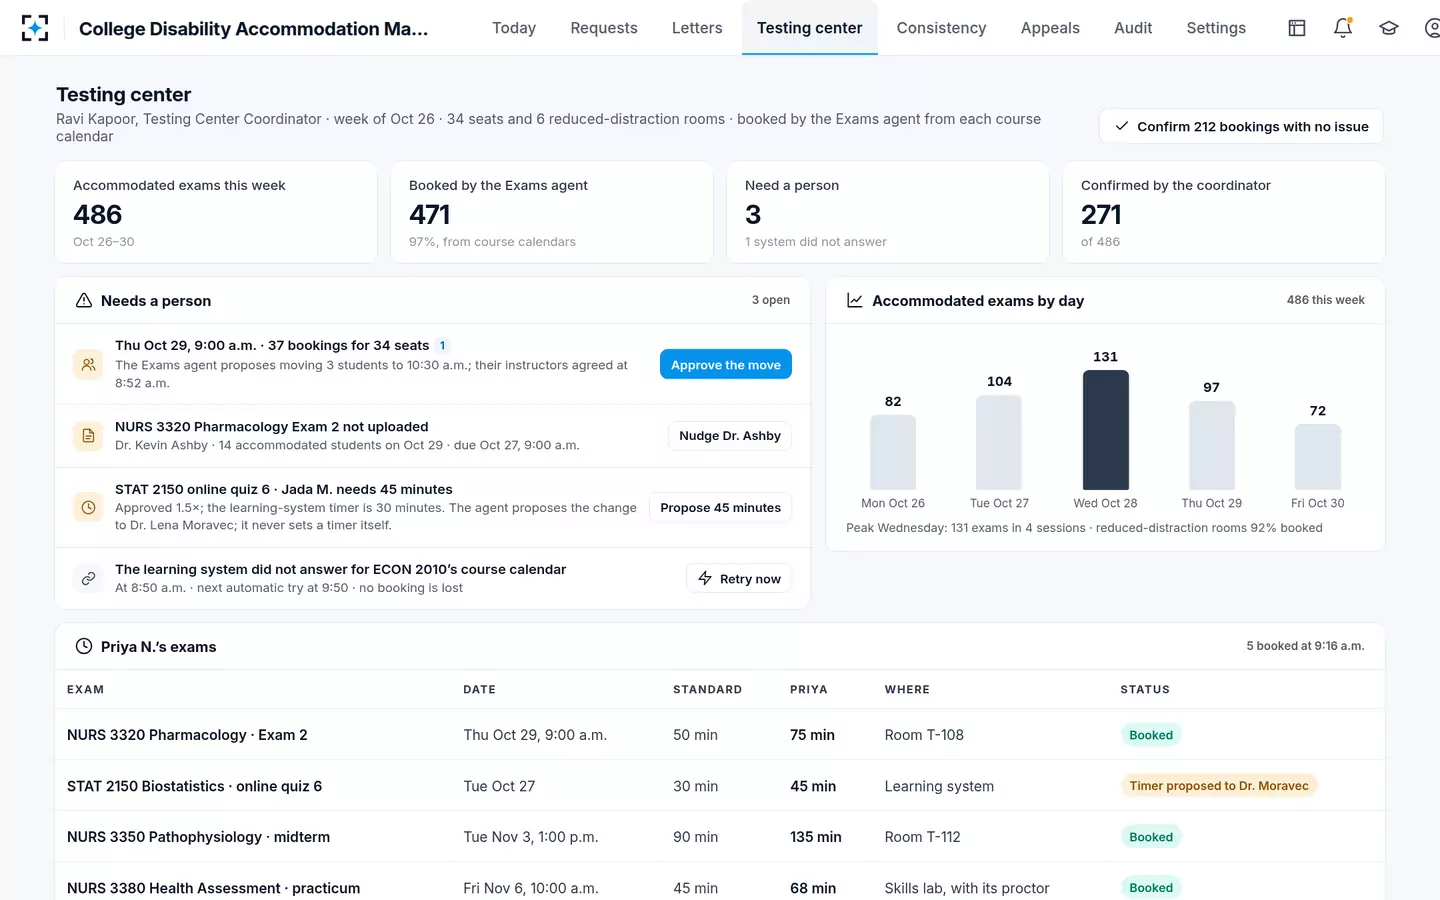Click the clock icon beside STAT 2150 quiz
Image resolution: width=1440 pixels, height=900 pixels.
[89, 507]
